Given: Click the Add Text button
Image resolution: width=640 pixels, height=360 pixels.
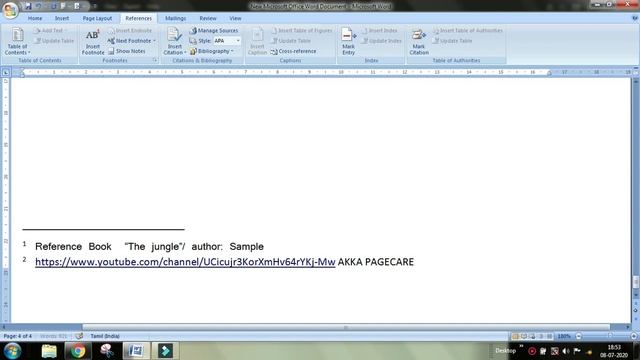Looking at the screenshot, I should tap(52, 31).
